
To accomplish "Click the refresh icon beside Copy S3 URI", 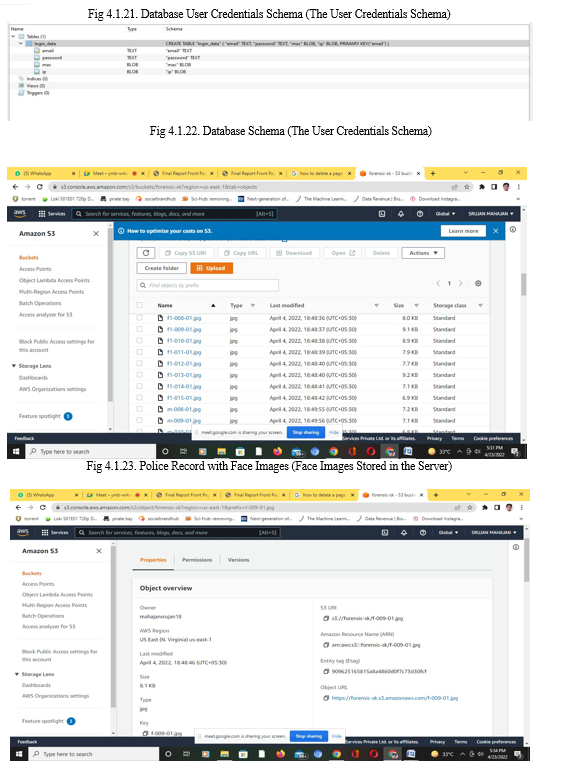I will 146,253.
